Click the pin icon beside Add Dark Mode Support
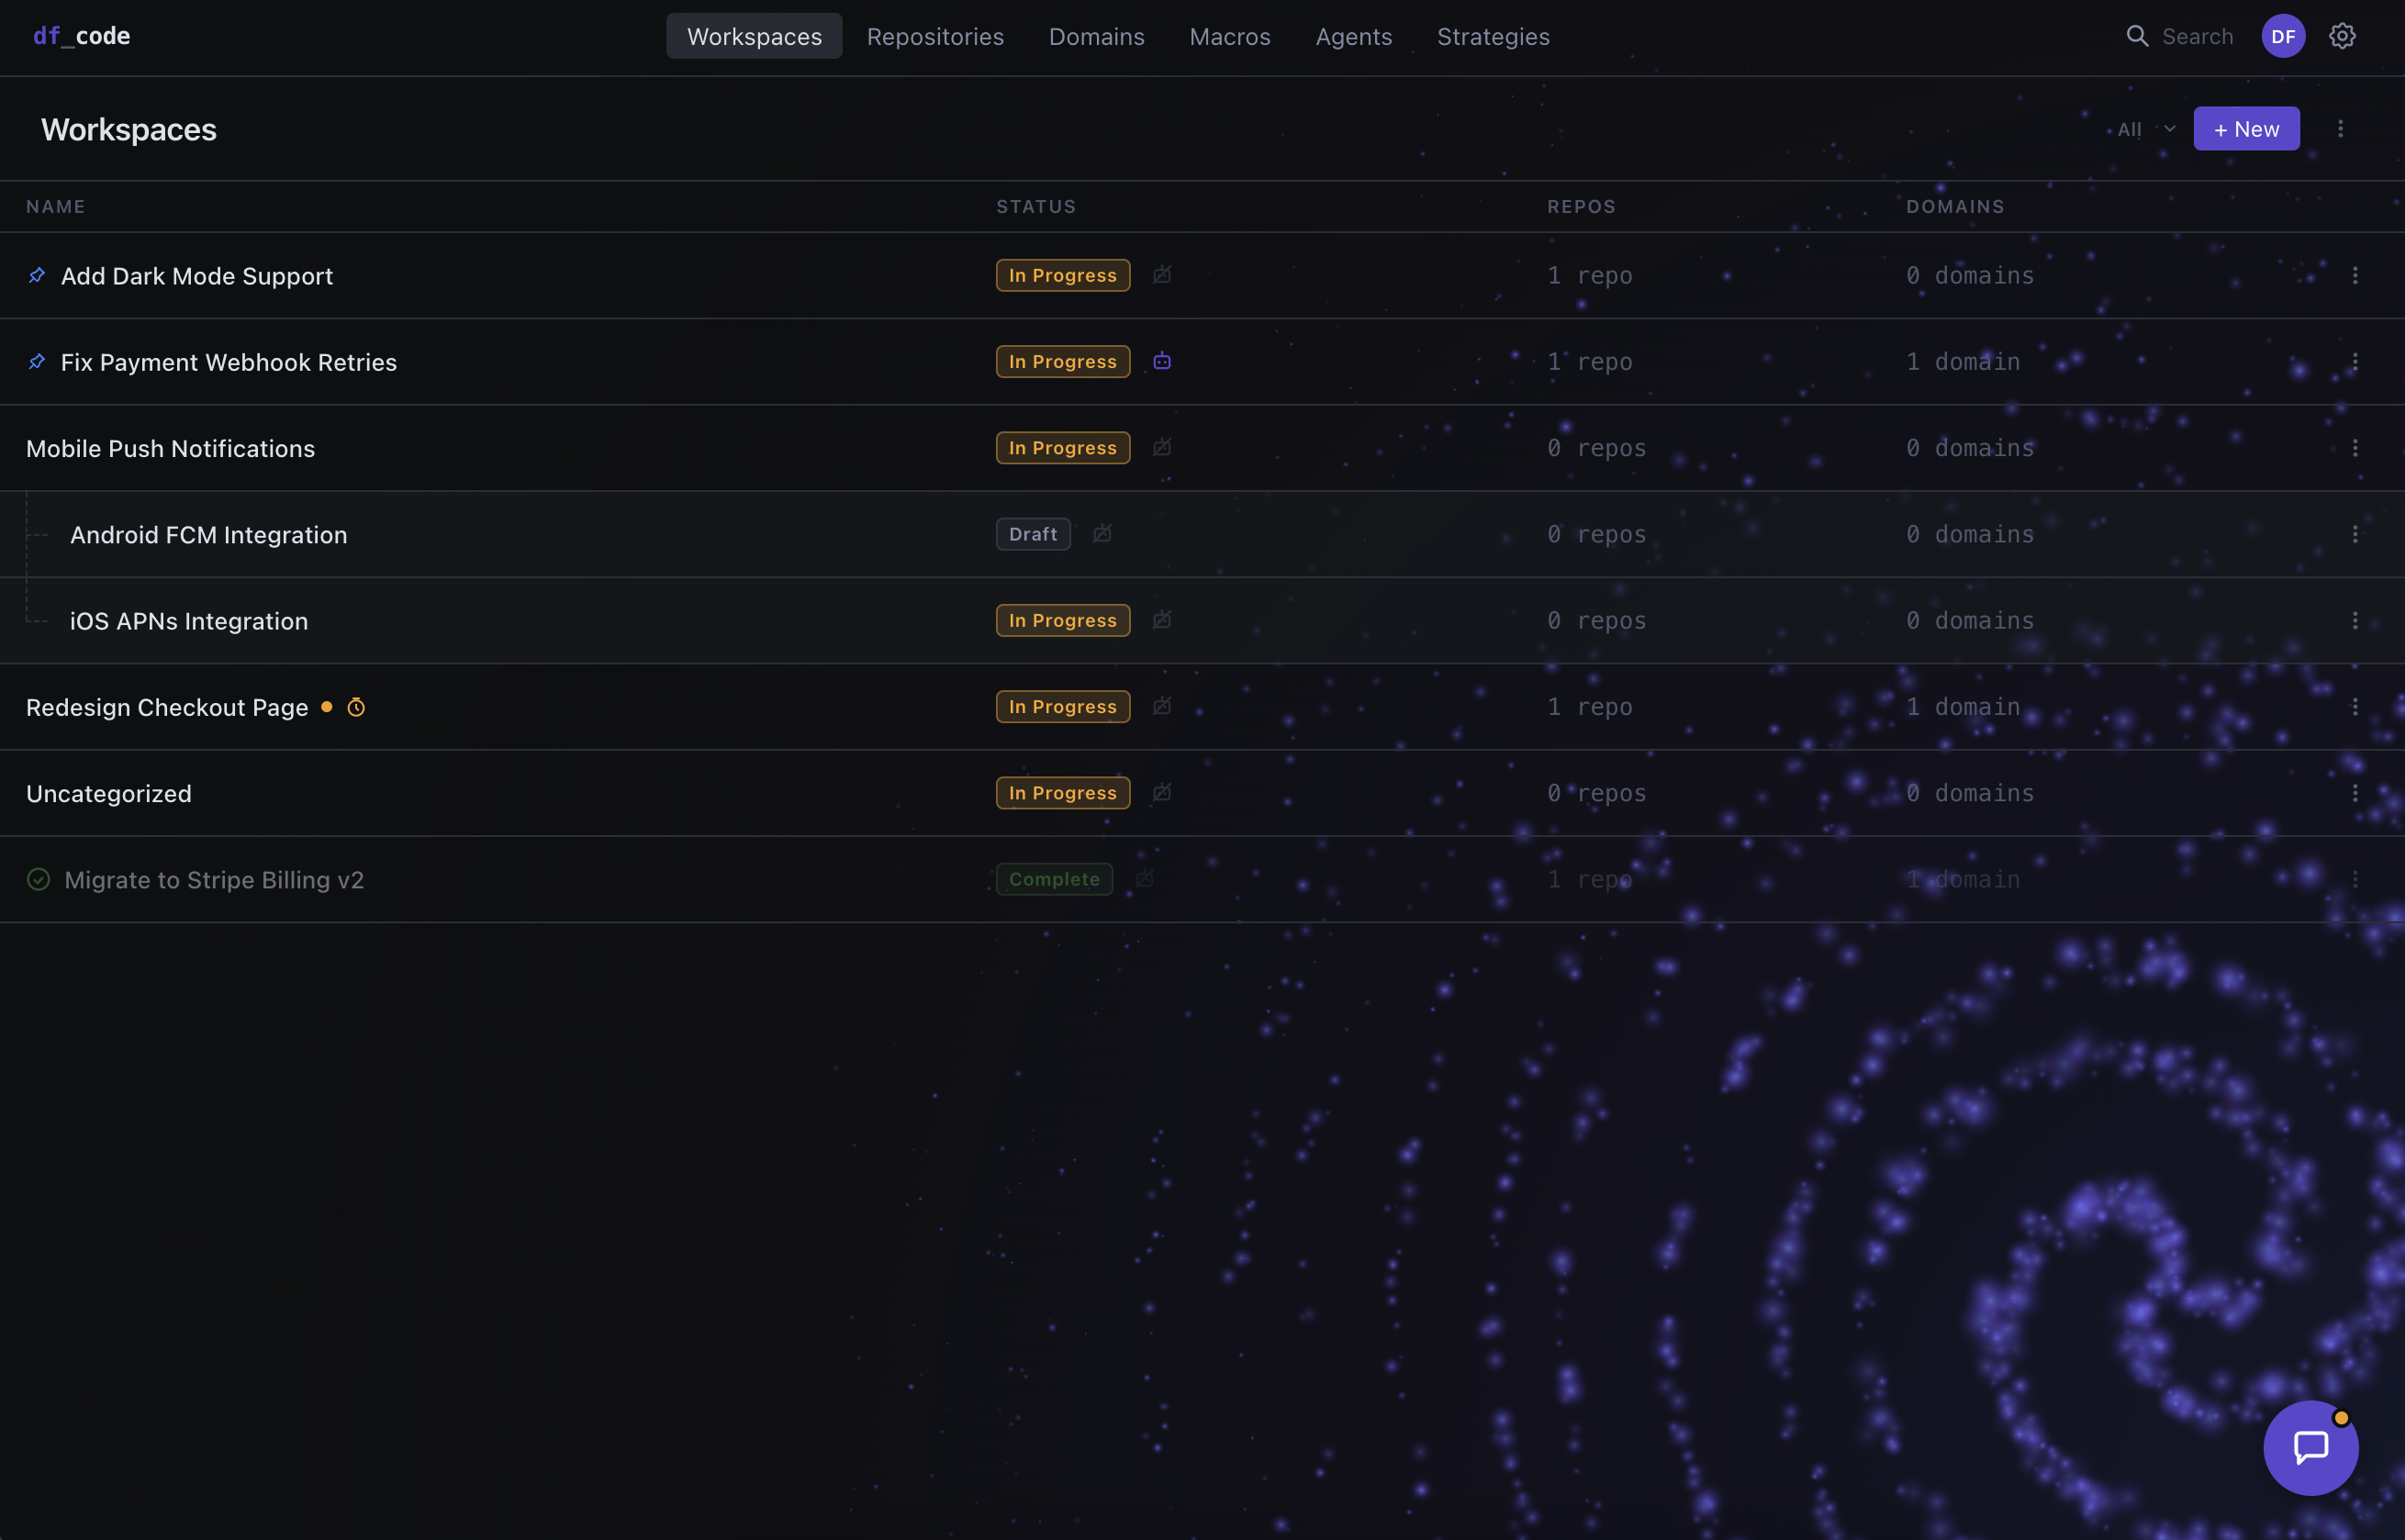The image size is (2405, 1540). [x=37, y=275]
